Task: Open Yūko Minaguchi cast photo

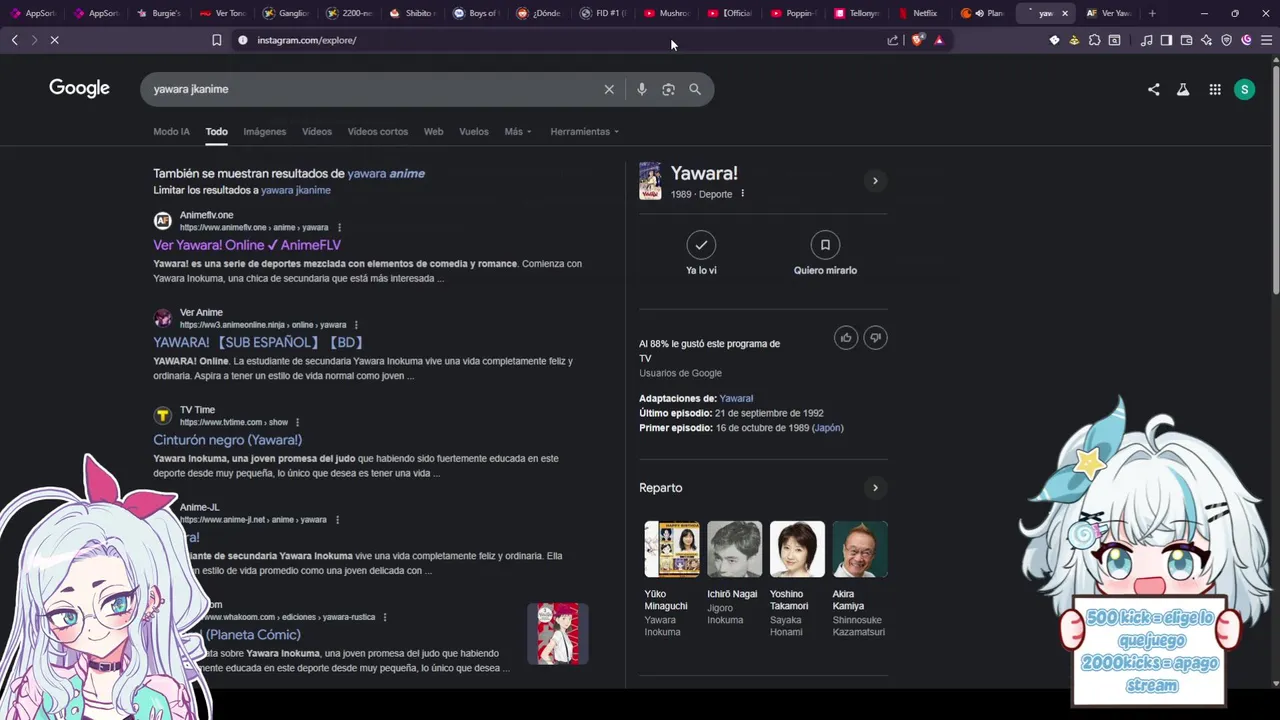Action: 672,549
